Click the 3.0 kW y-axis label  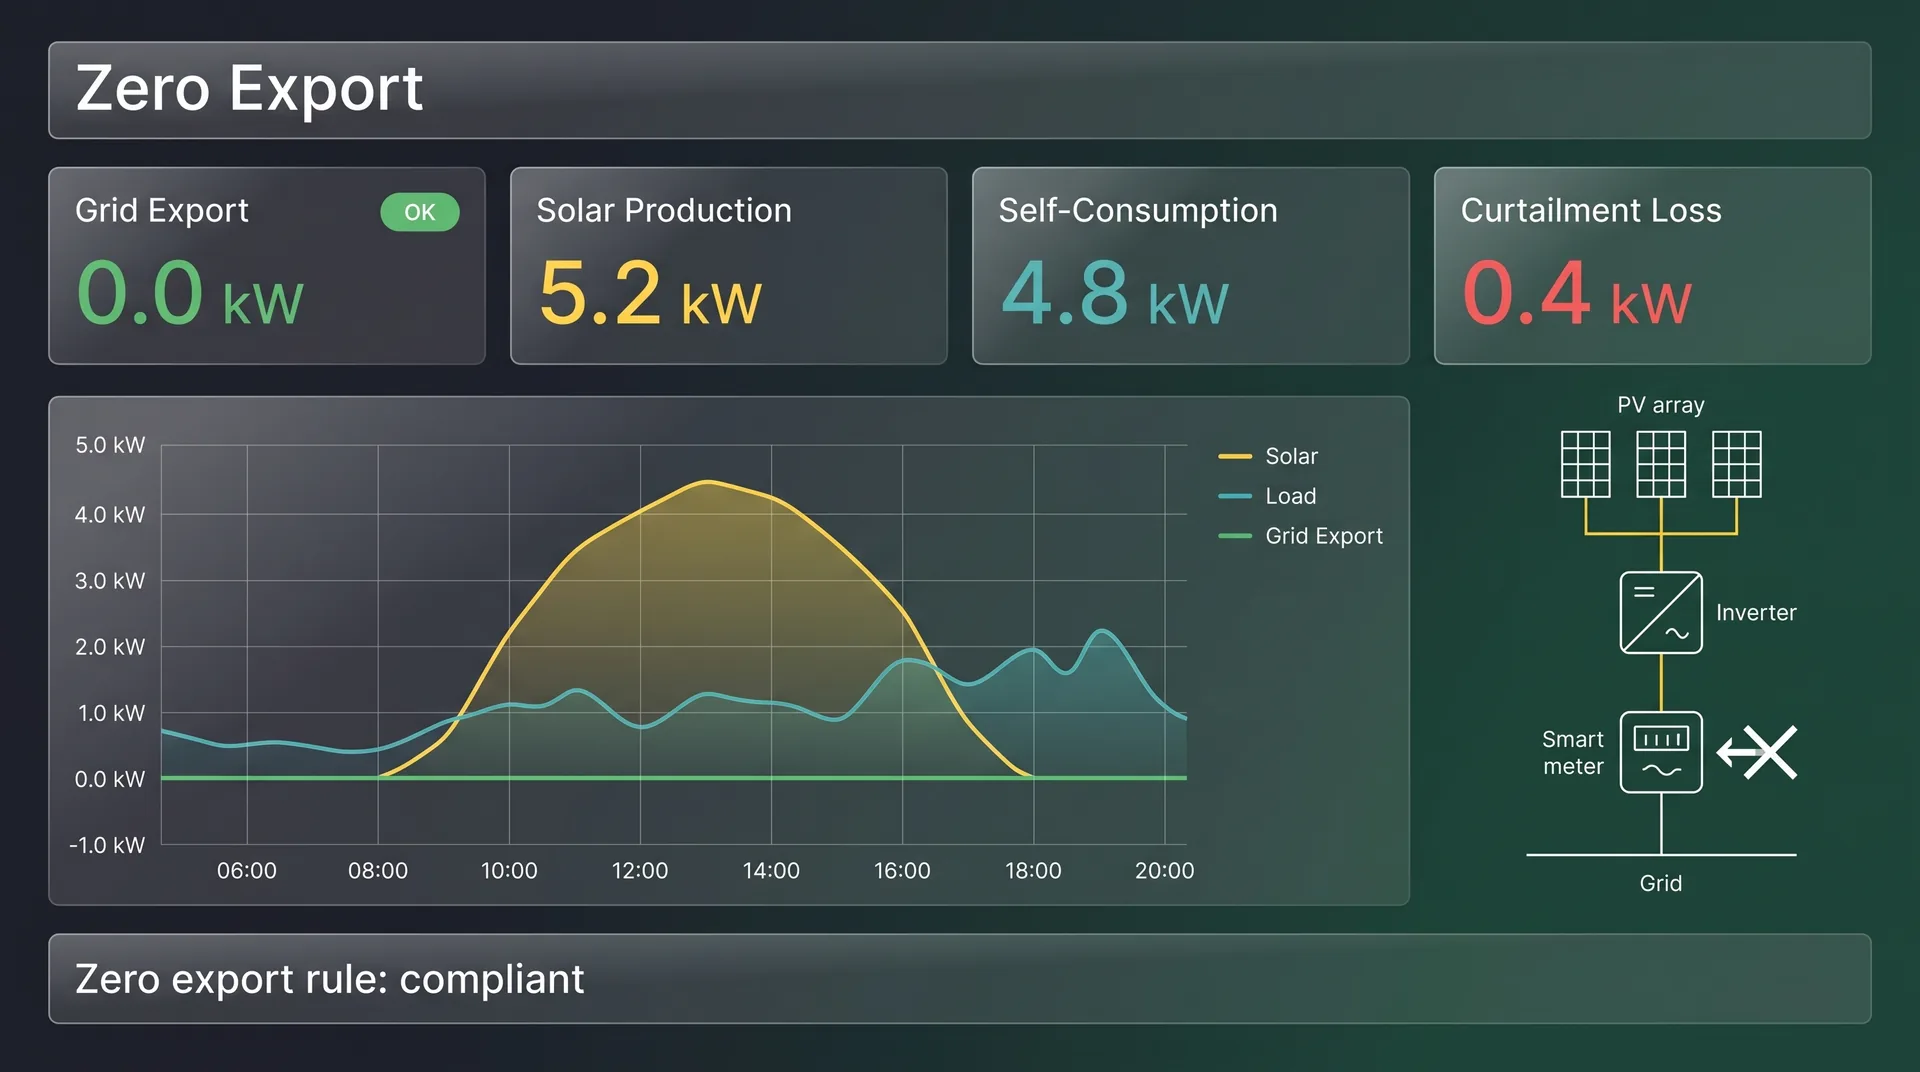110,581
